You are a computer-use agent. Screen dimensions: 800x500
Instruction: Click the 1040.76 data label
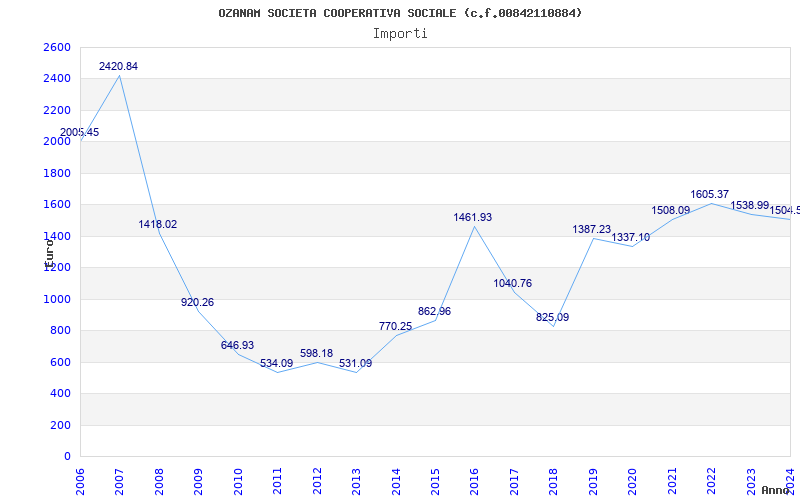513,283
